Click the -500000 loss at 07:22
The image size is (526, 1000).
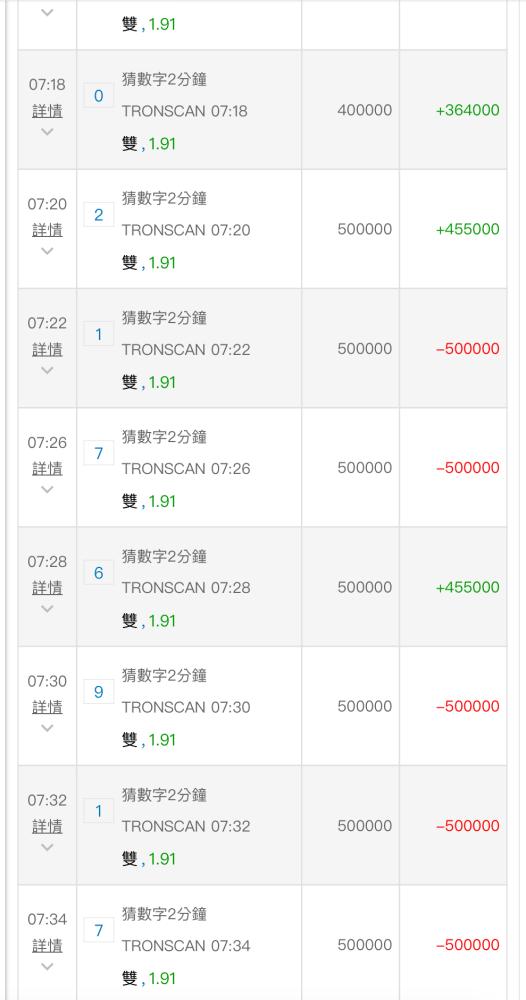pos(467,349)
